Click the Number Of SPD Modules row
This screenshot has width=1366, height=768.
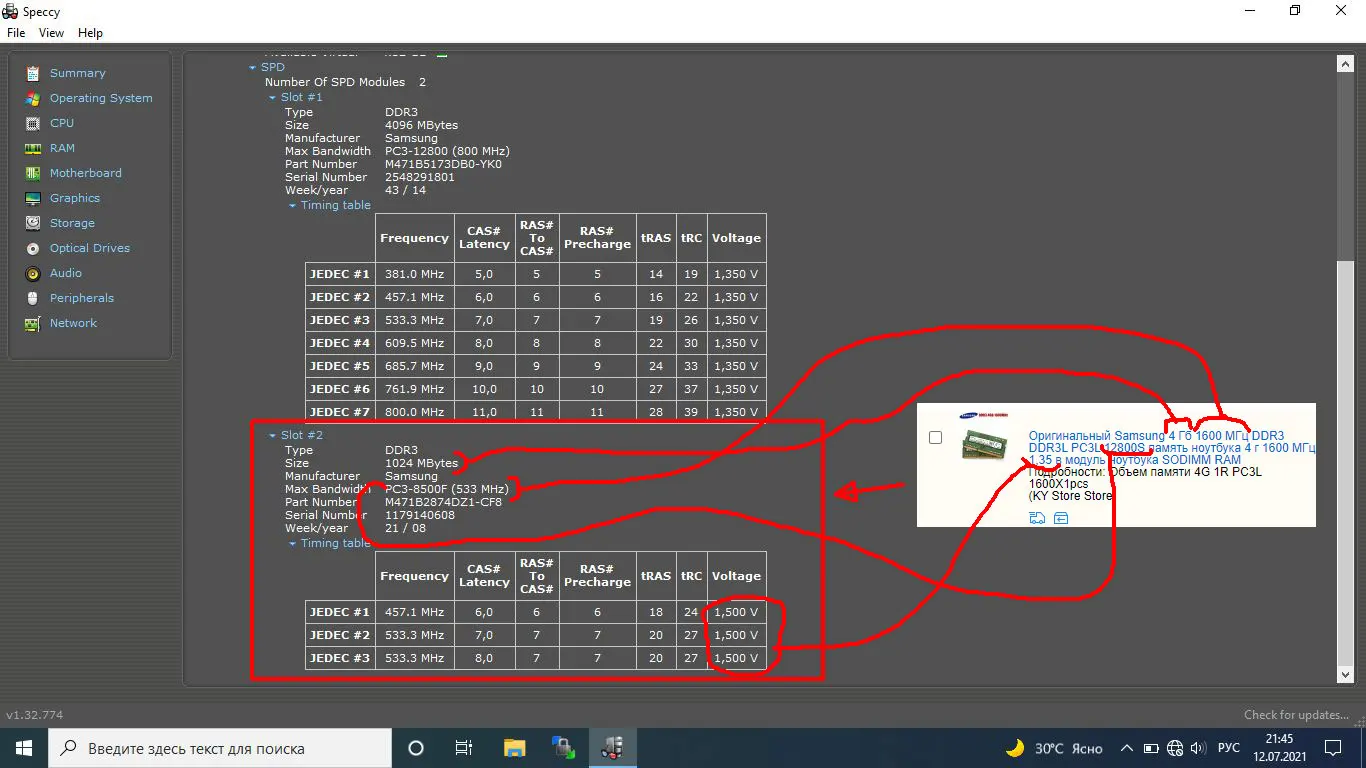(x=345, y=82)
